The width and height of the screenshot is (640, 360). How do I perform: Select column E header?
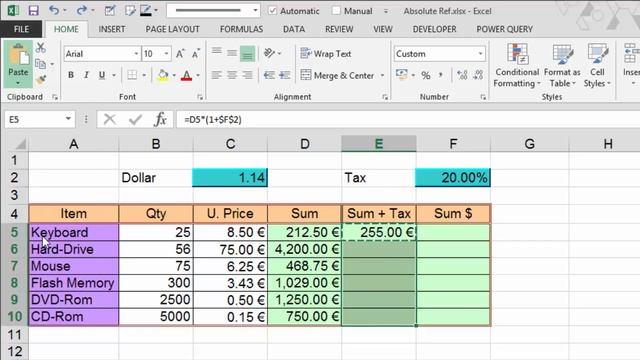click(x=379, y=144)
